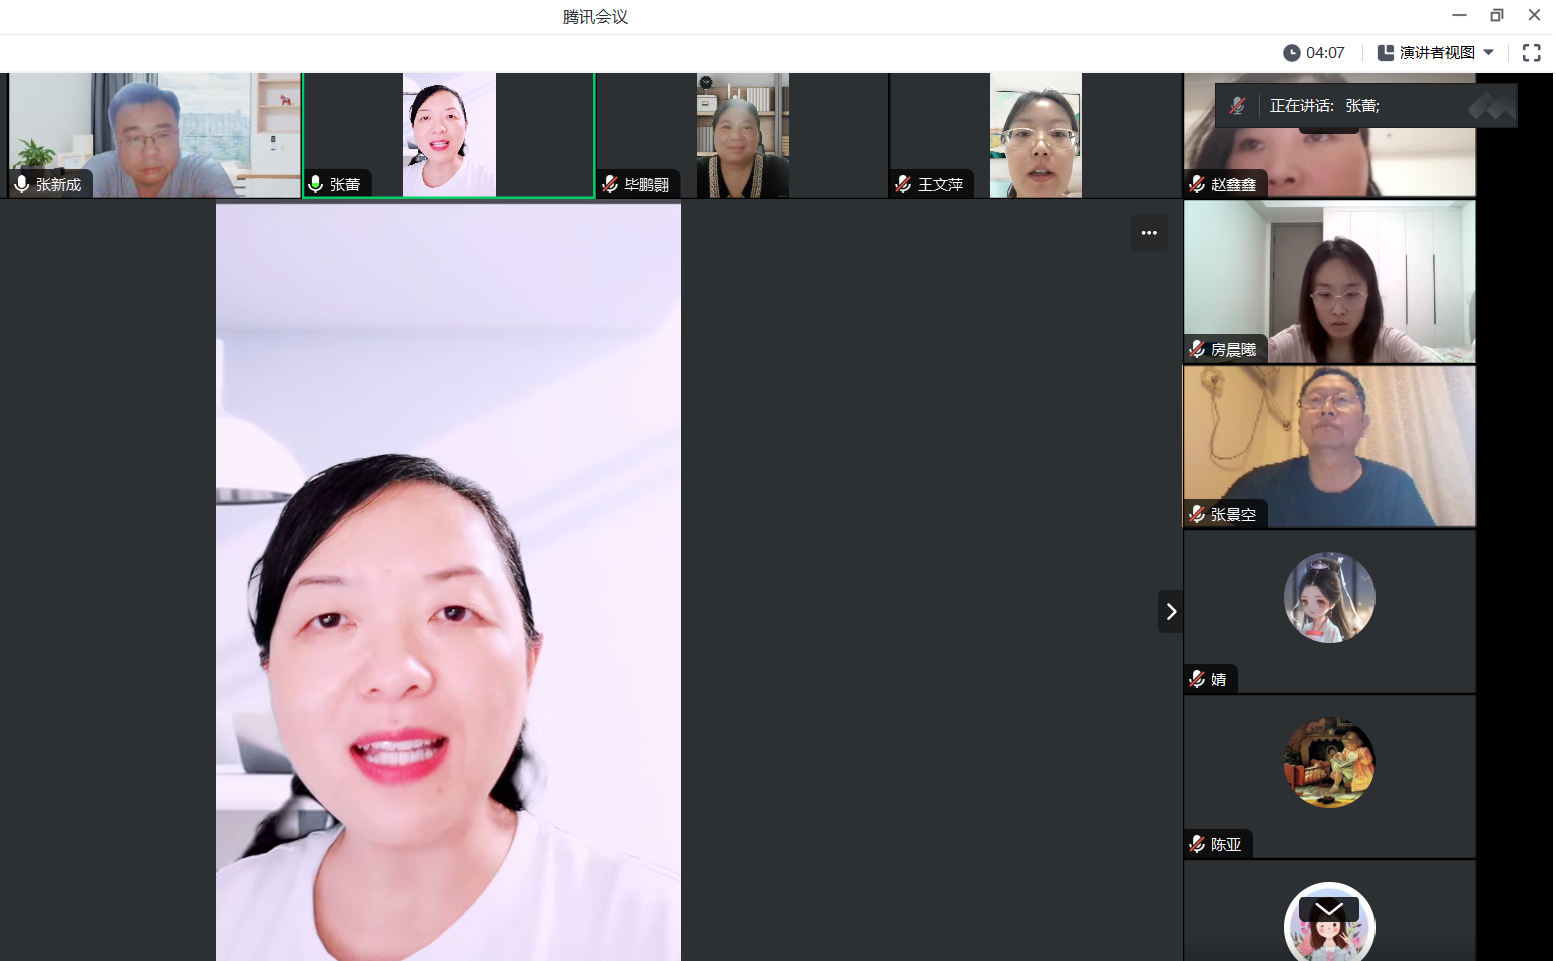The image size is (1556, 961).
Task: Open the three-dot more options on main video
Action: point(1149,233)
